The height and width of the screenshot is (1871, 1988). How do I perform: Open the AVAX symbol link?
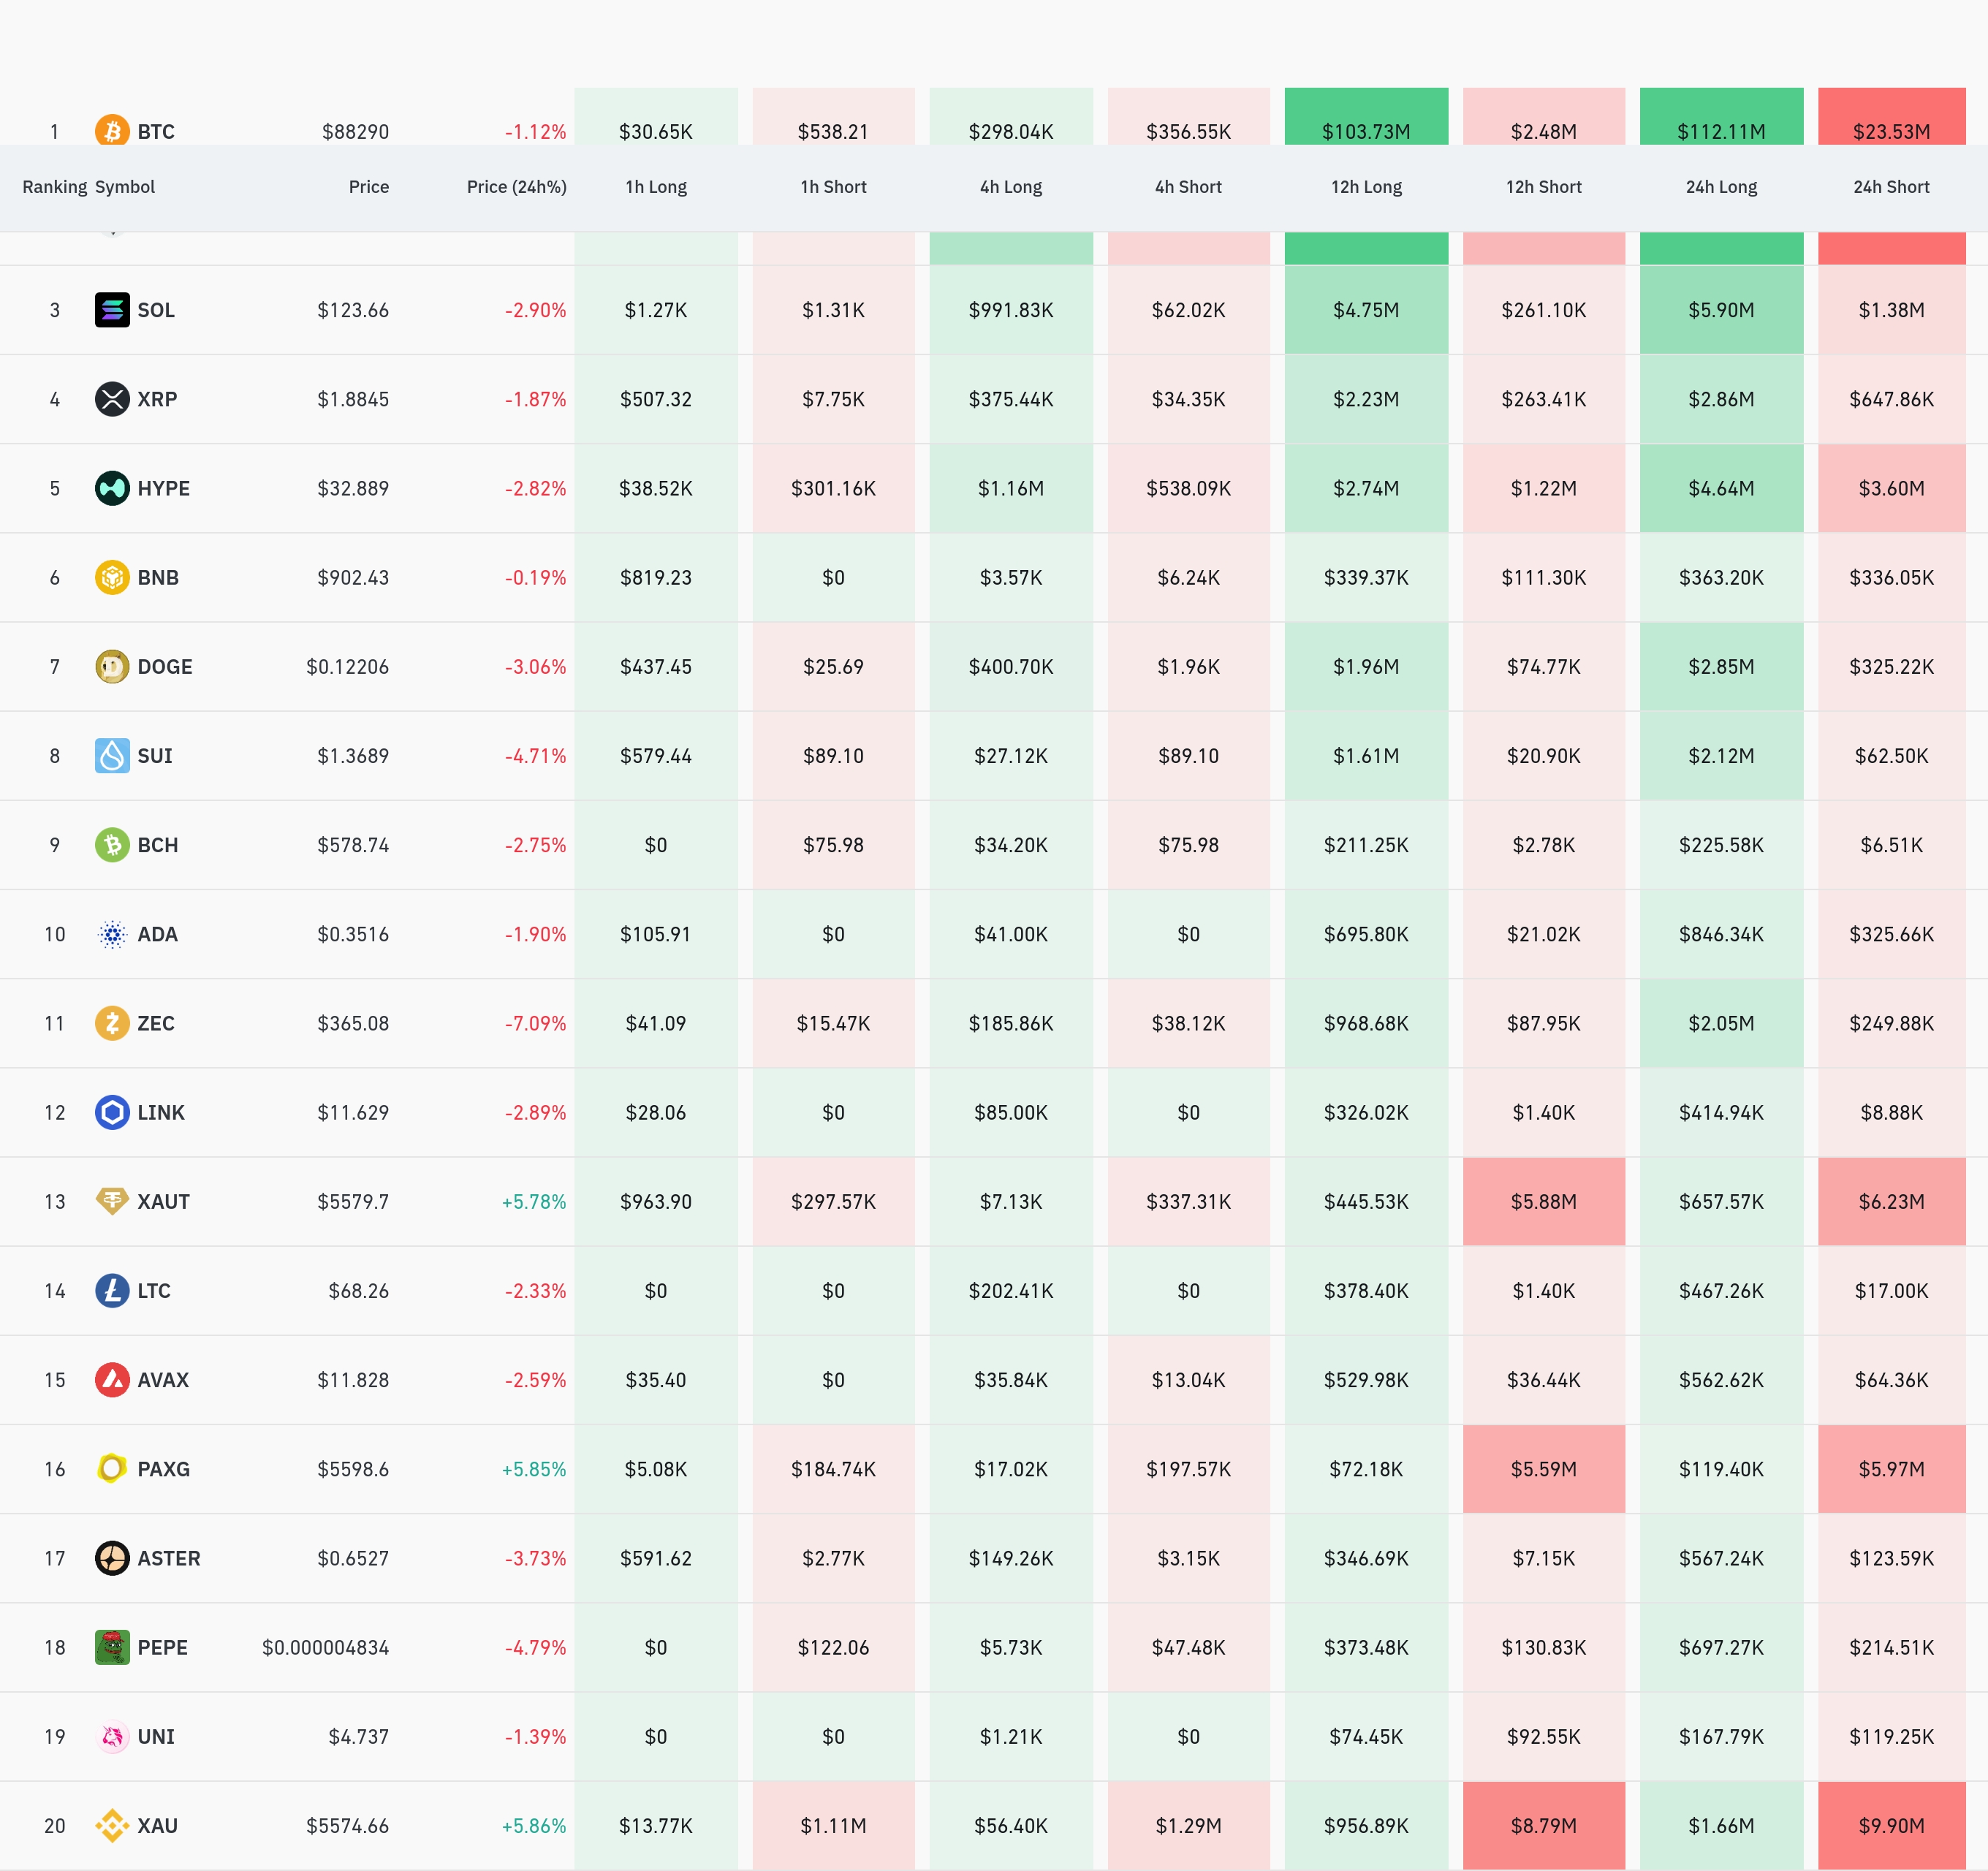coord(163,1380)
